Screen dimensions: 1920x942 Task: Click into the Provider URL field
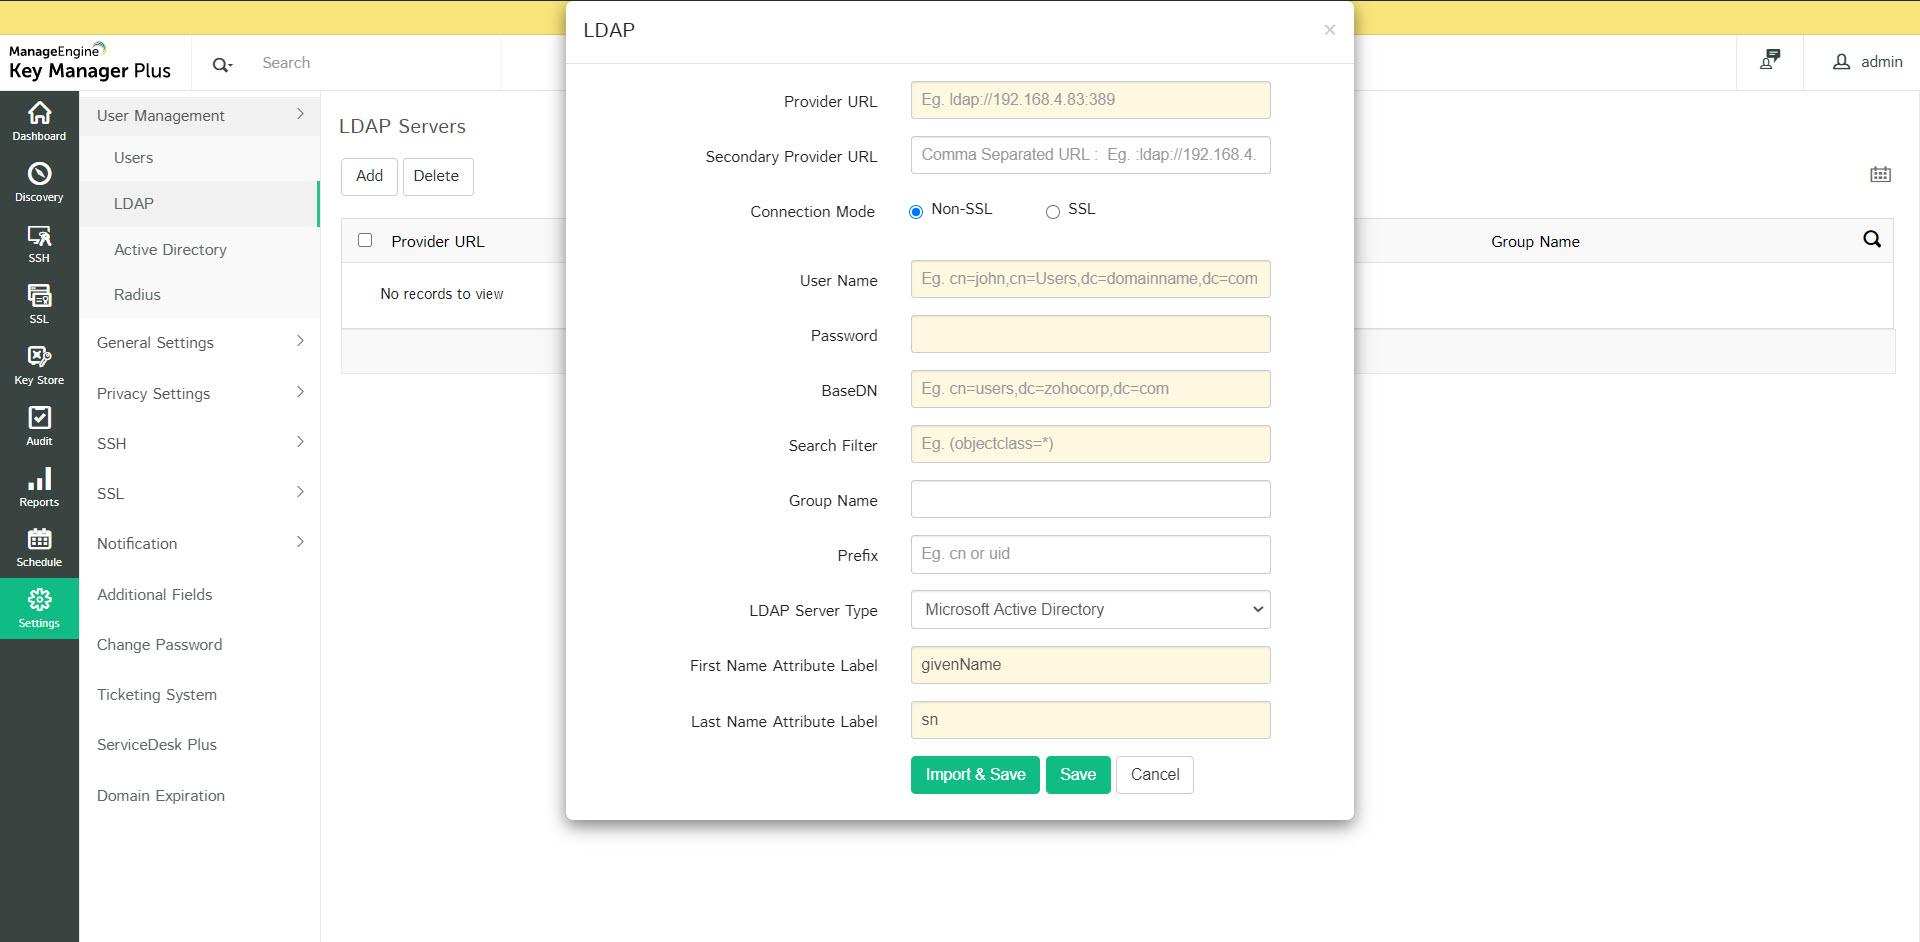pyautogui.click(x=1090, y=100)
